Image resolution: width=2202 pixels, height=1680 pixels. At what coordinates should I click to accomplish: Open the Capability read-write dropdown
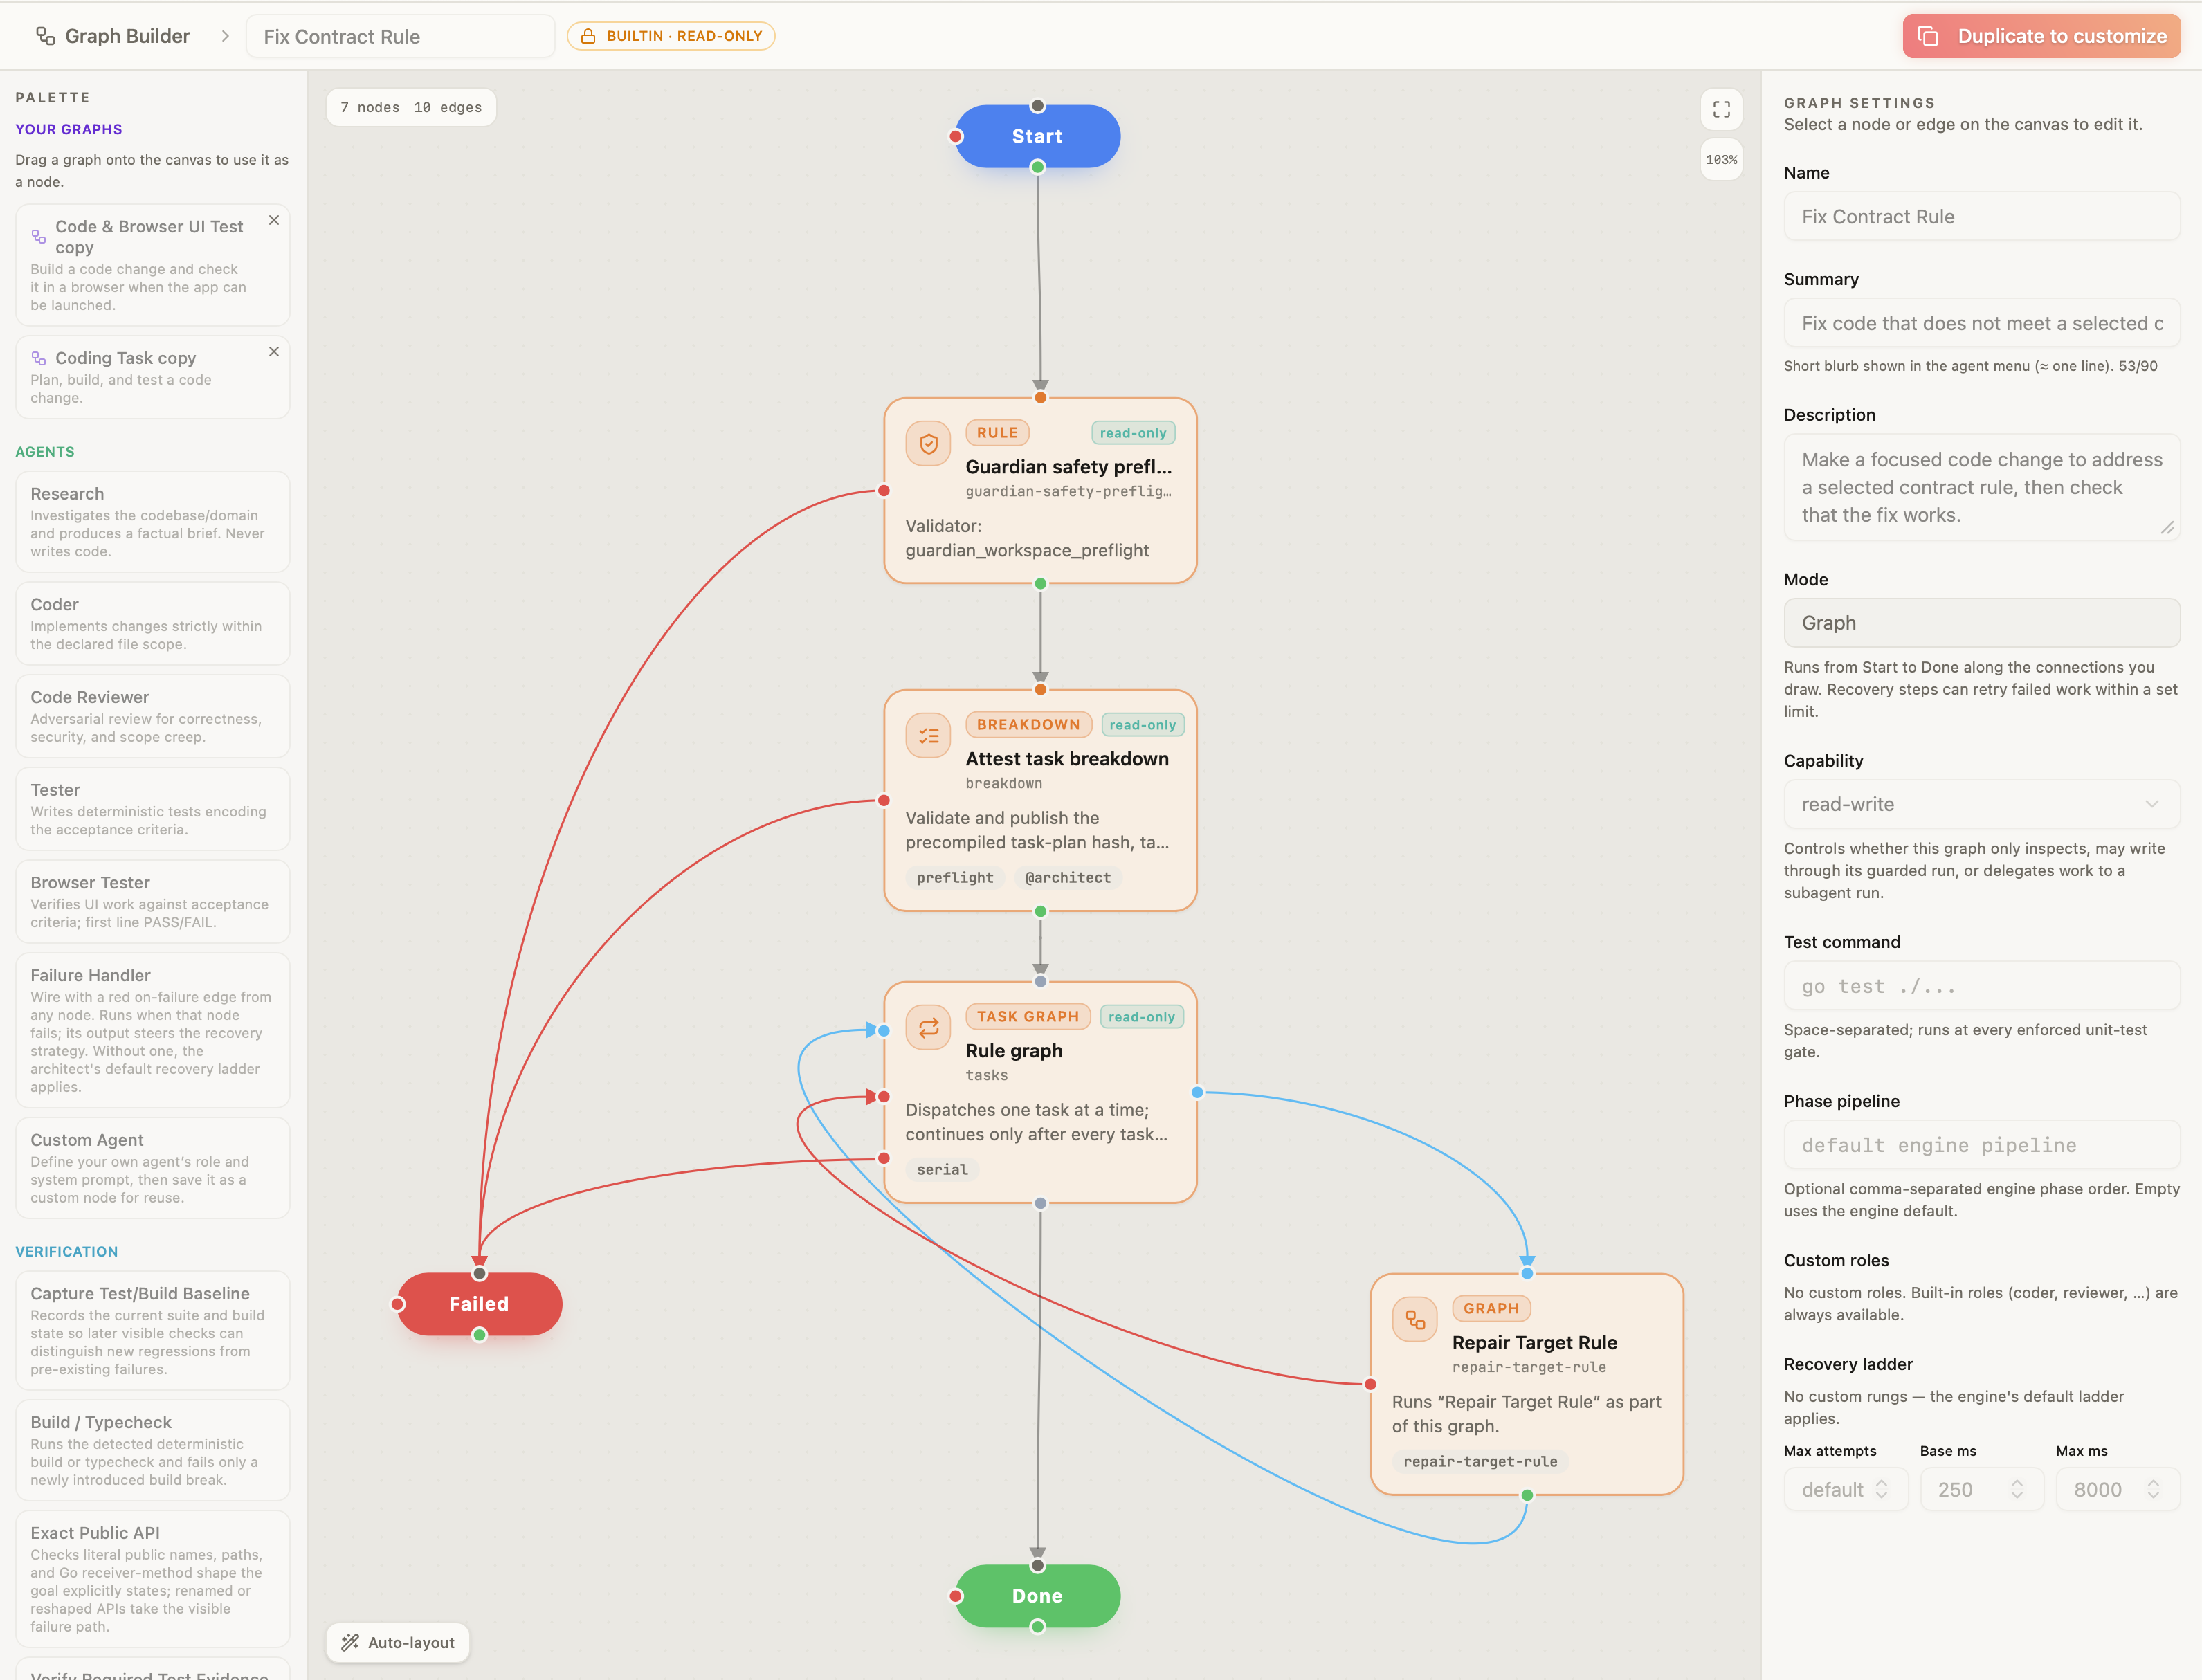[1981, 804]
